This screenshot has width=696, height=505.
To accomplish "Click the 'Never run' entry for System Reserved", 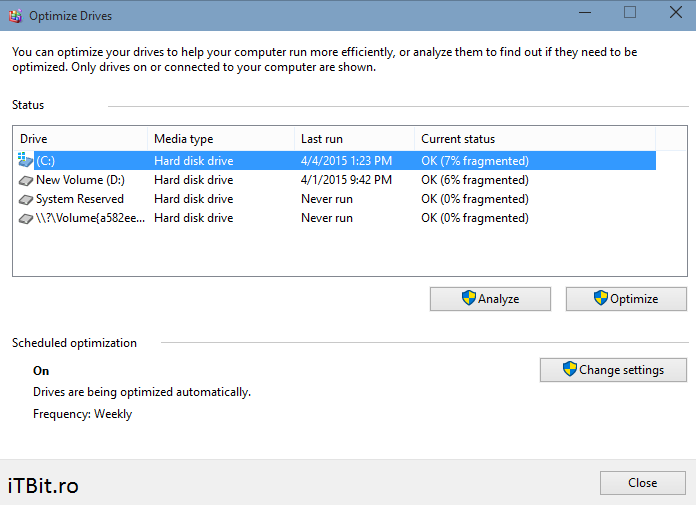I will [327, 199].
